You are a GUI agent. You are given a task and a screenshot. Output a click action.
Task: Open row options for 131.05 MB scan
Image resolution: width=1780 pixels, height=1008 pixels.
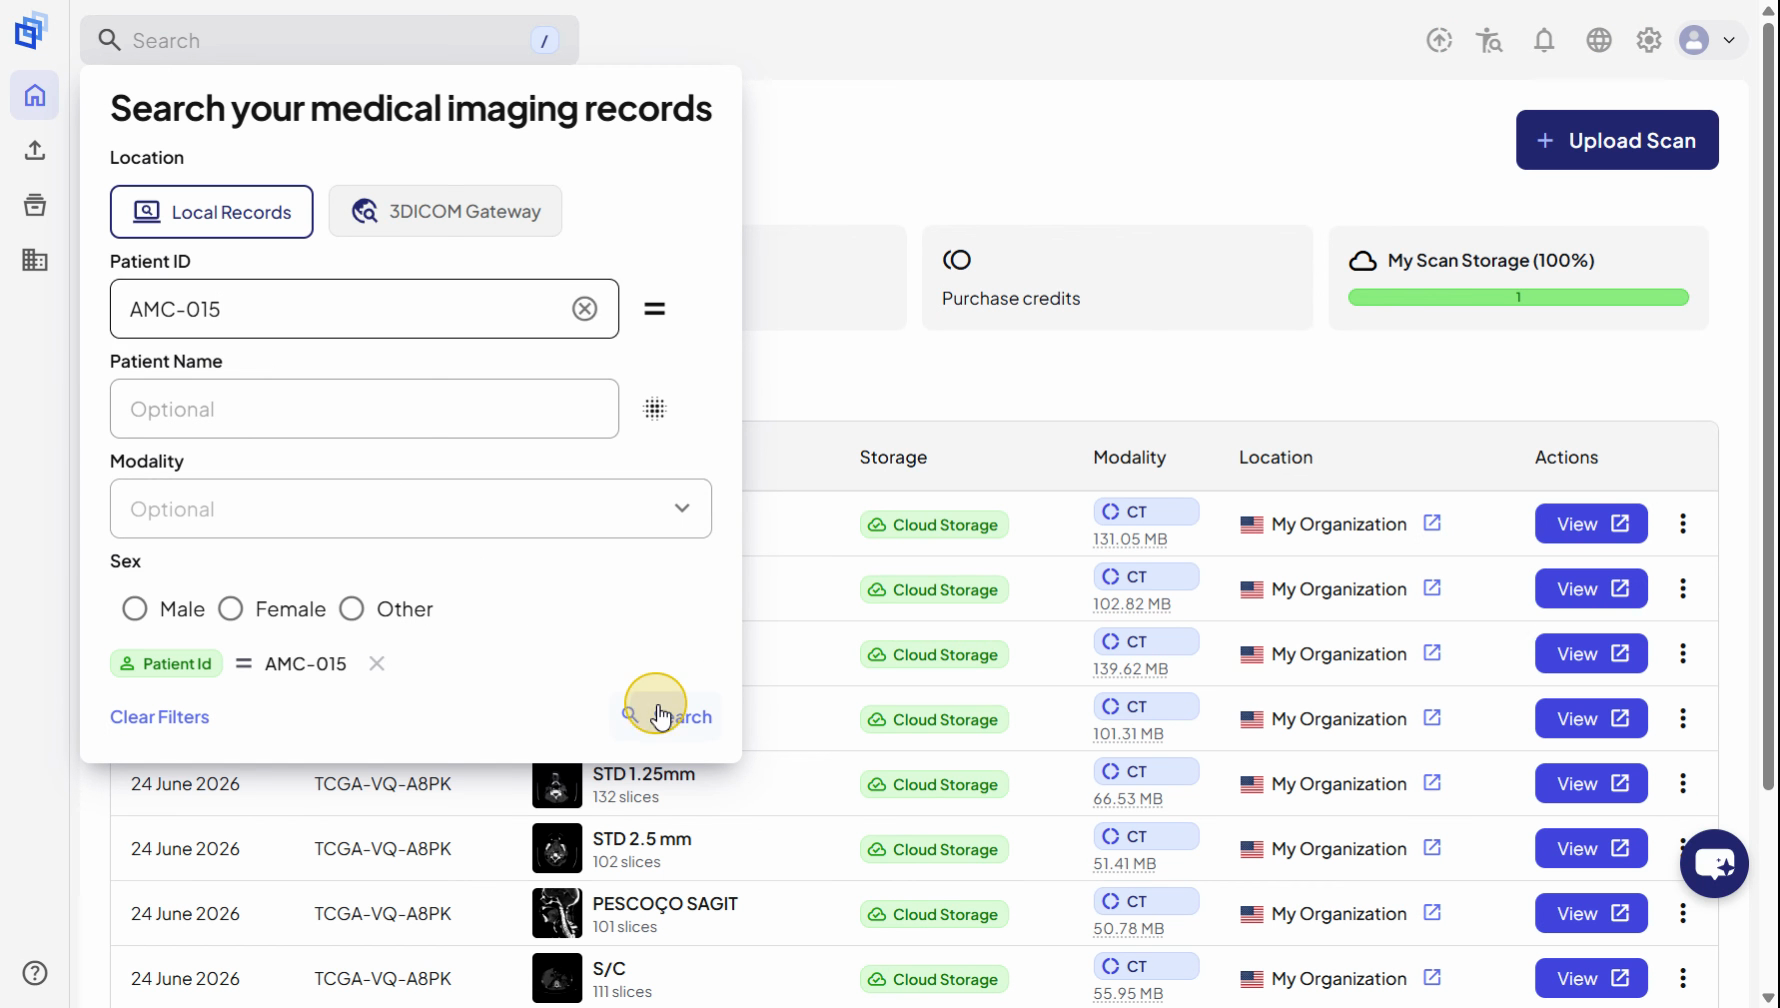1683,524
